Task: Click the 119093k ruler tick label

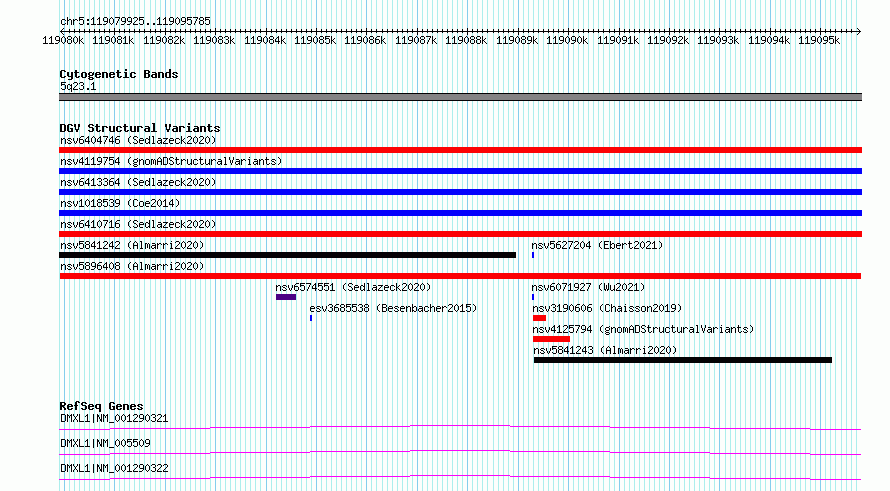Action: click(718, 40)
